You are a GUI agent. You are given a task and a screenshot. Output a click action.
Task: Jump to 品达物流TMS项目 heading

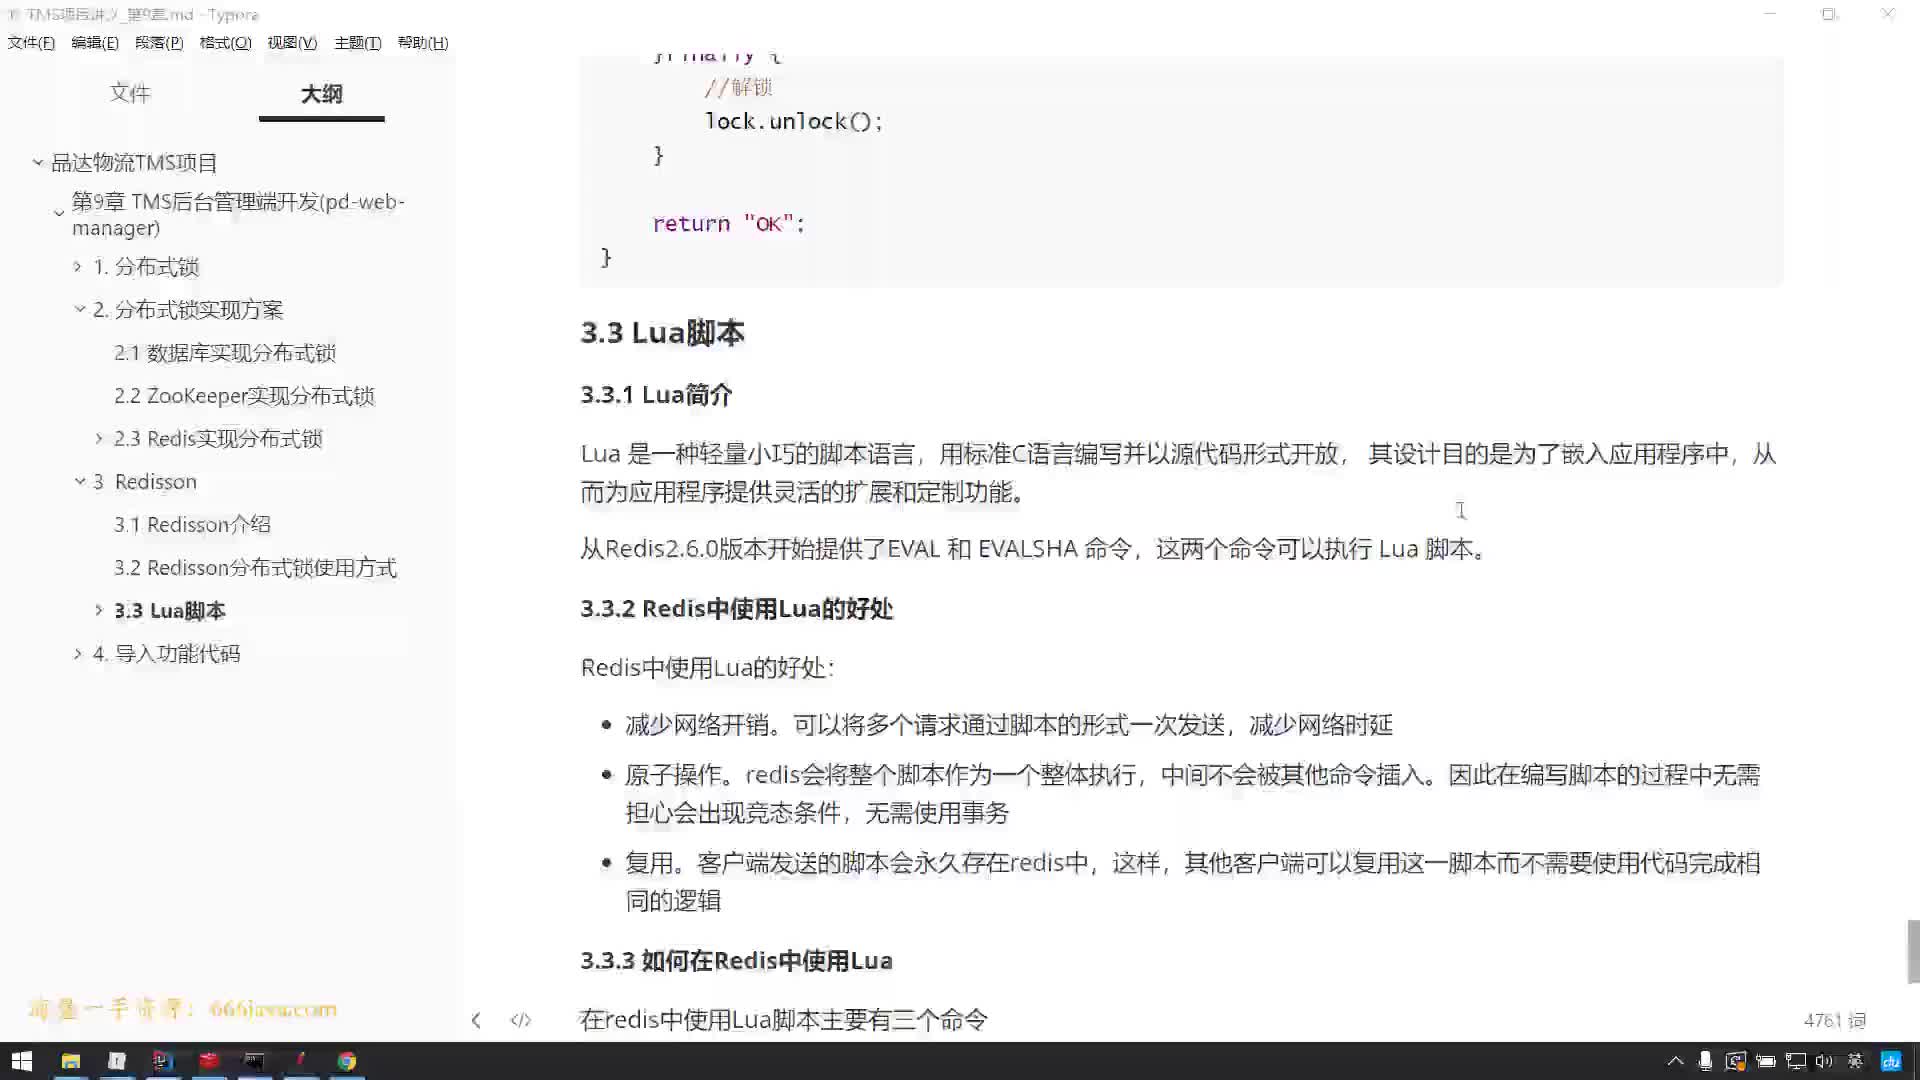(134, 162)
